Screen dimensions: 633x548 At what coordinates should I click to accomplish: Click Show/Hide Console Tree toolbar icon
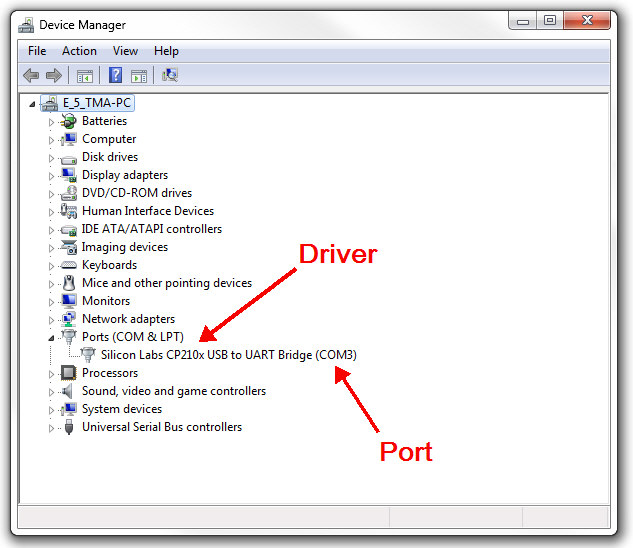click(x=85, y=76)
